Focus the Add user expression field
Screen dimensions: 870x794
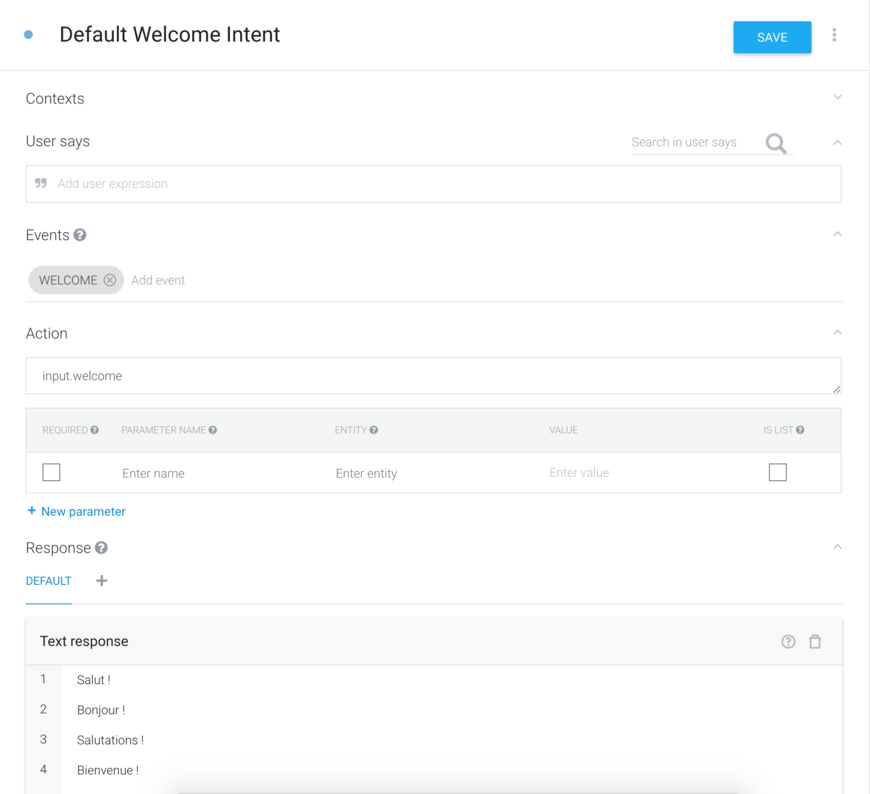click(x=440, y=184)
